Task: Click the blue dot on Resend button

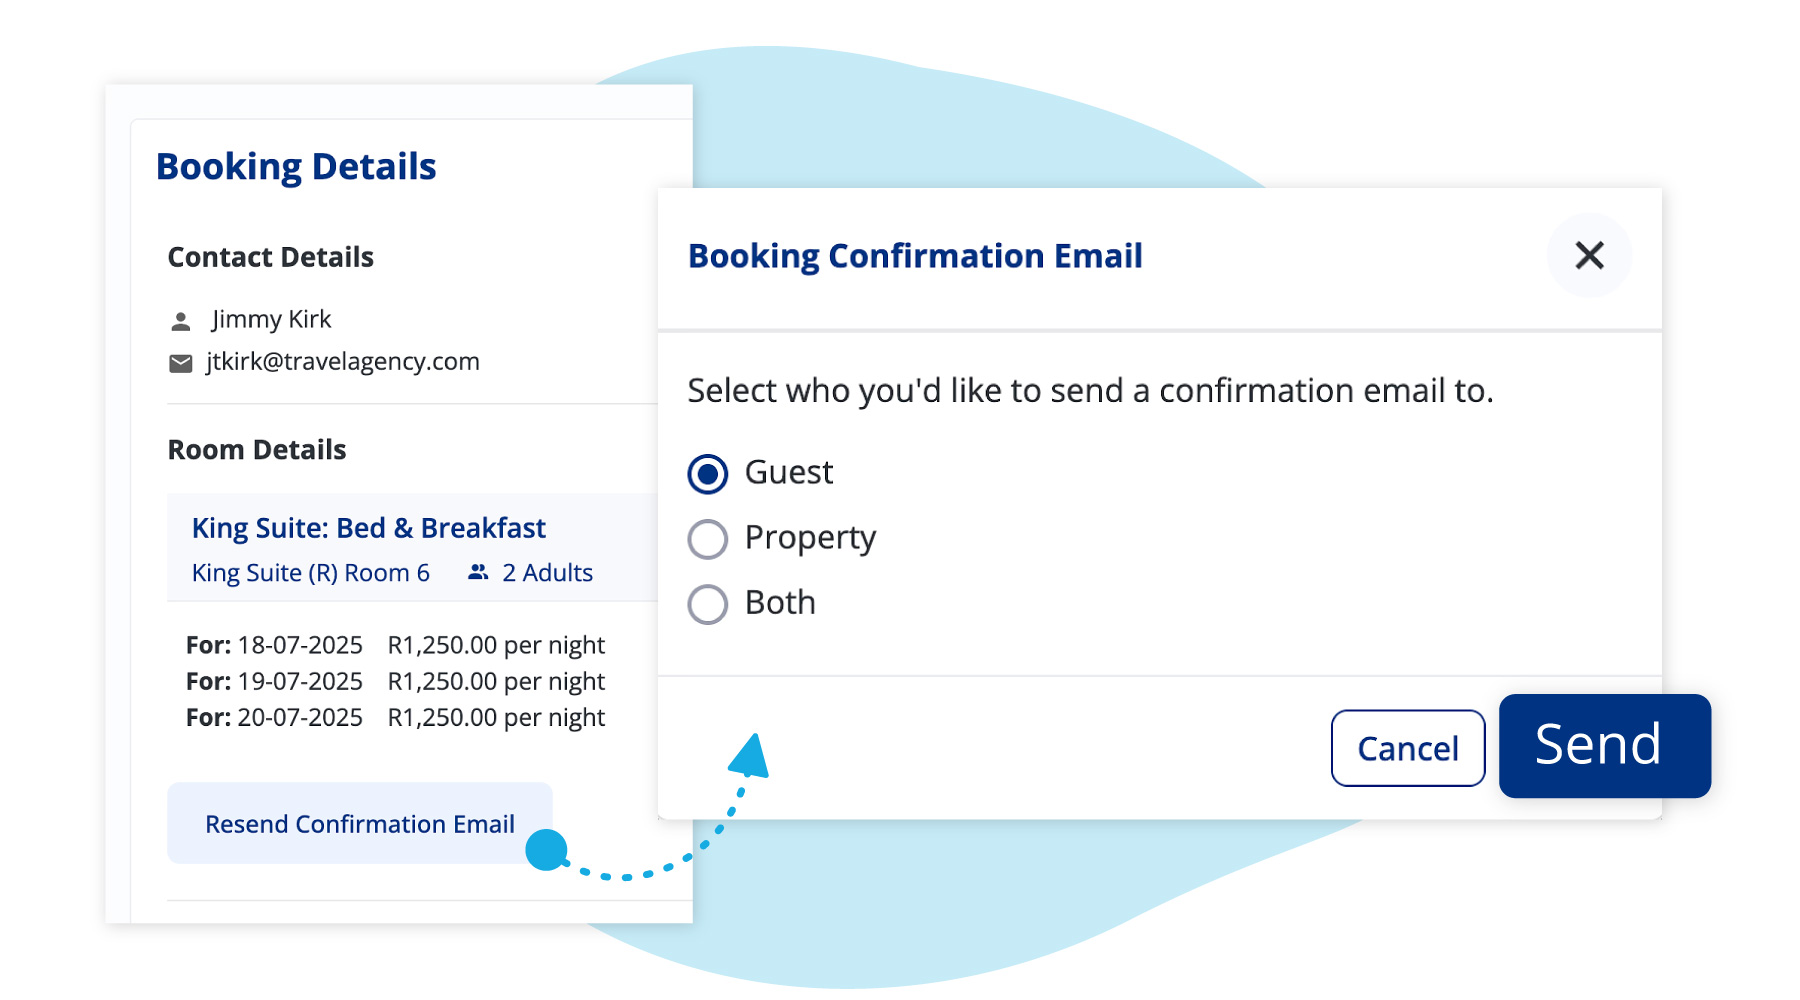Action: [546, 850]
